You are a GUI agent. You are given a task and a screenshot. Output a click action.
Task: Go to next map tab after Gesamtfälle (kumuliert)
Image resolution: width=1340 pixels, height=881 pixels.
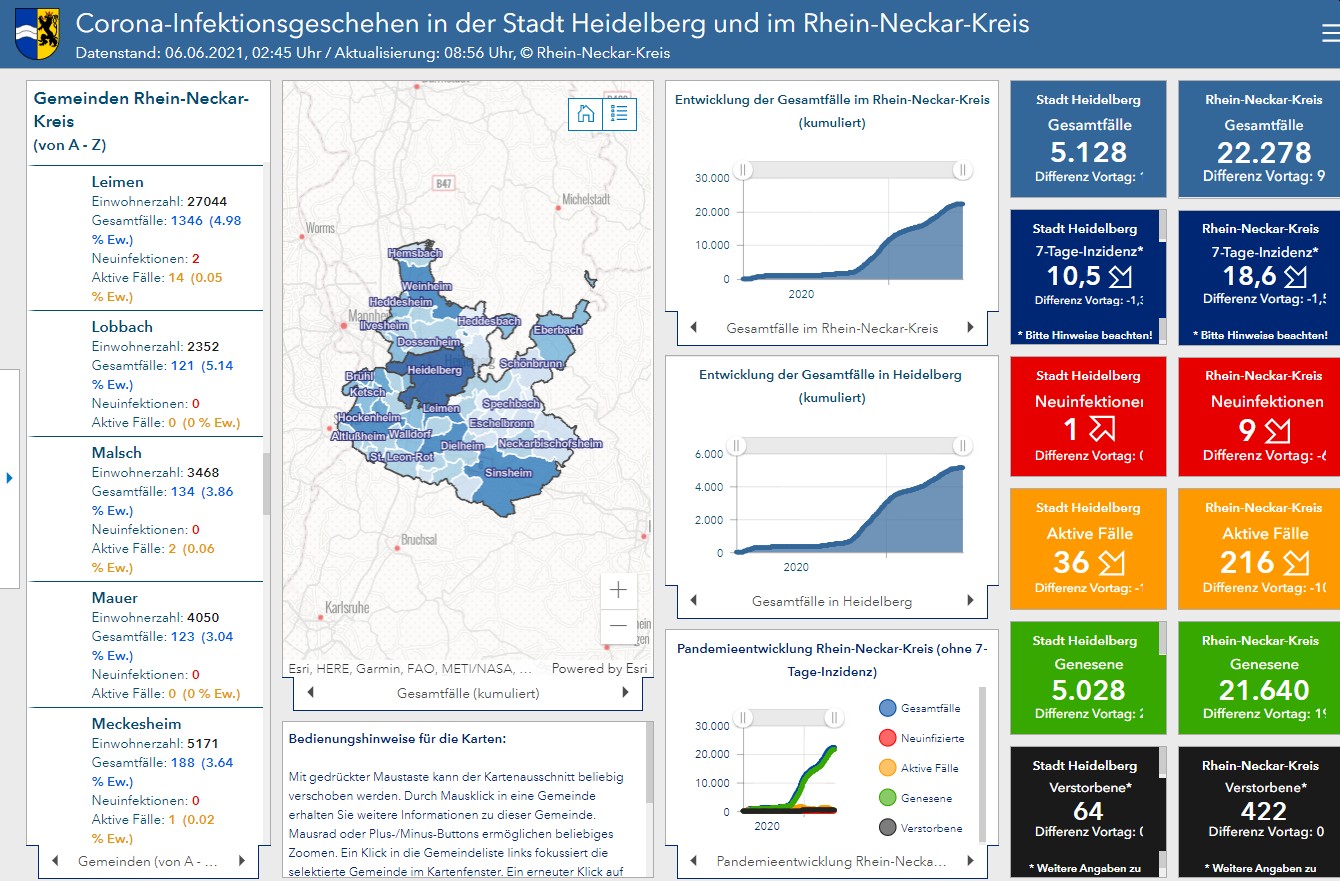[626, 693]
